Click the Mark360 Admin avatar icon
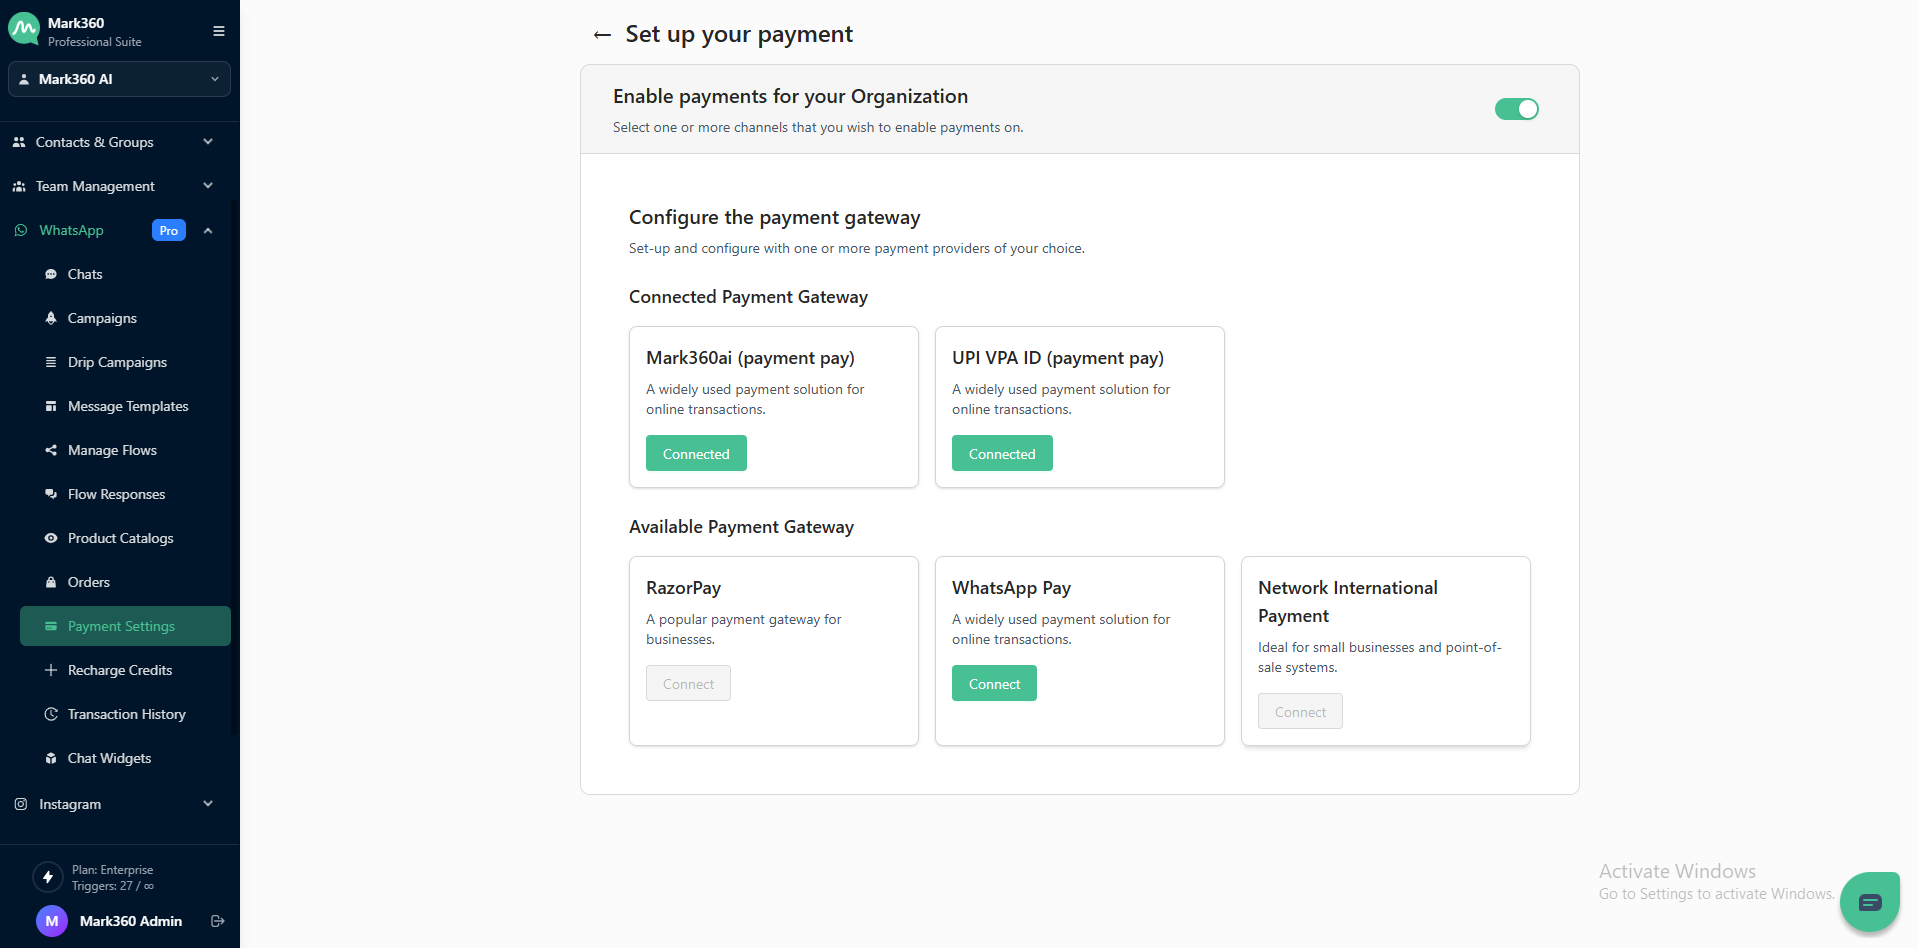The width and height of the screenshot is (1918, 948). click(52, 921)
